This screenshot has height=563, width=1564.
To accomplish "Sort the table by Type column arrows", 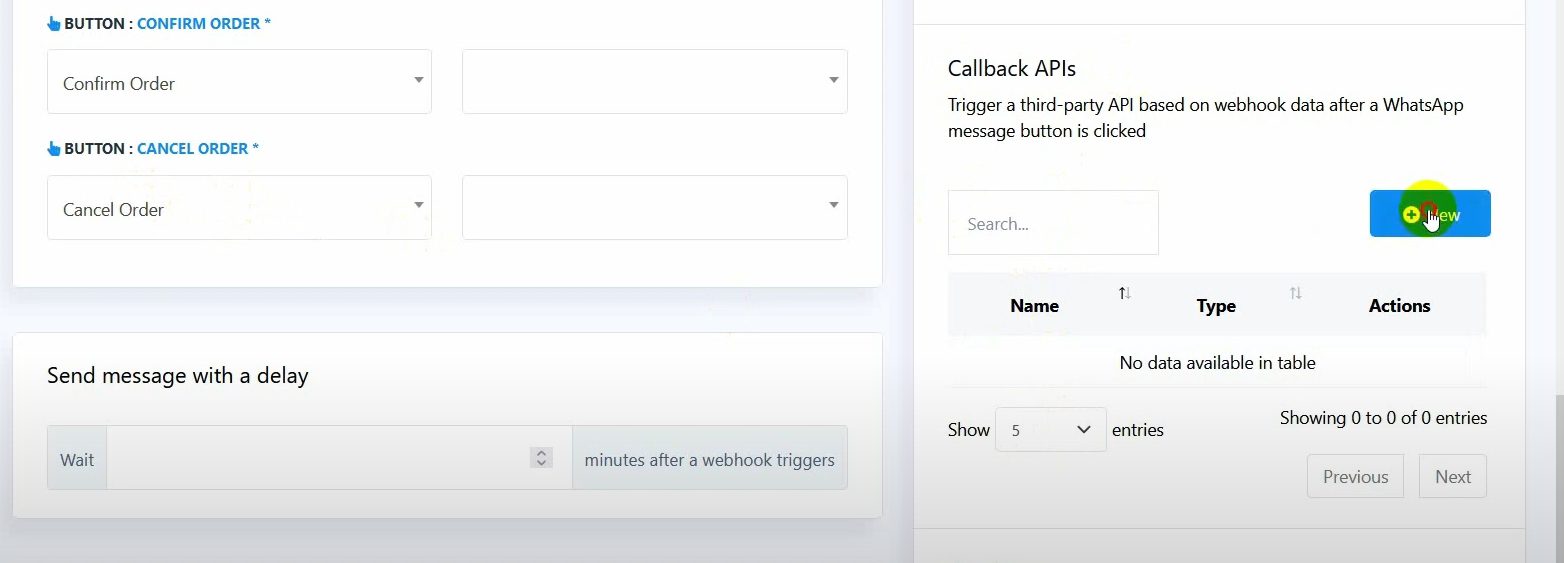I will [1295, 293].
